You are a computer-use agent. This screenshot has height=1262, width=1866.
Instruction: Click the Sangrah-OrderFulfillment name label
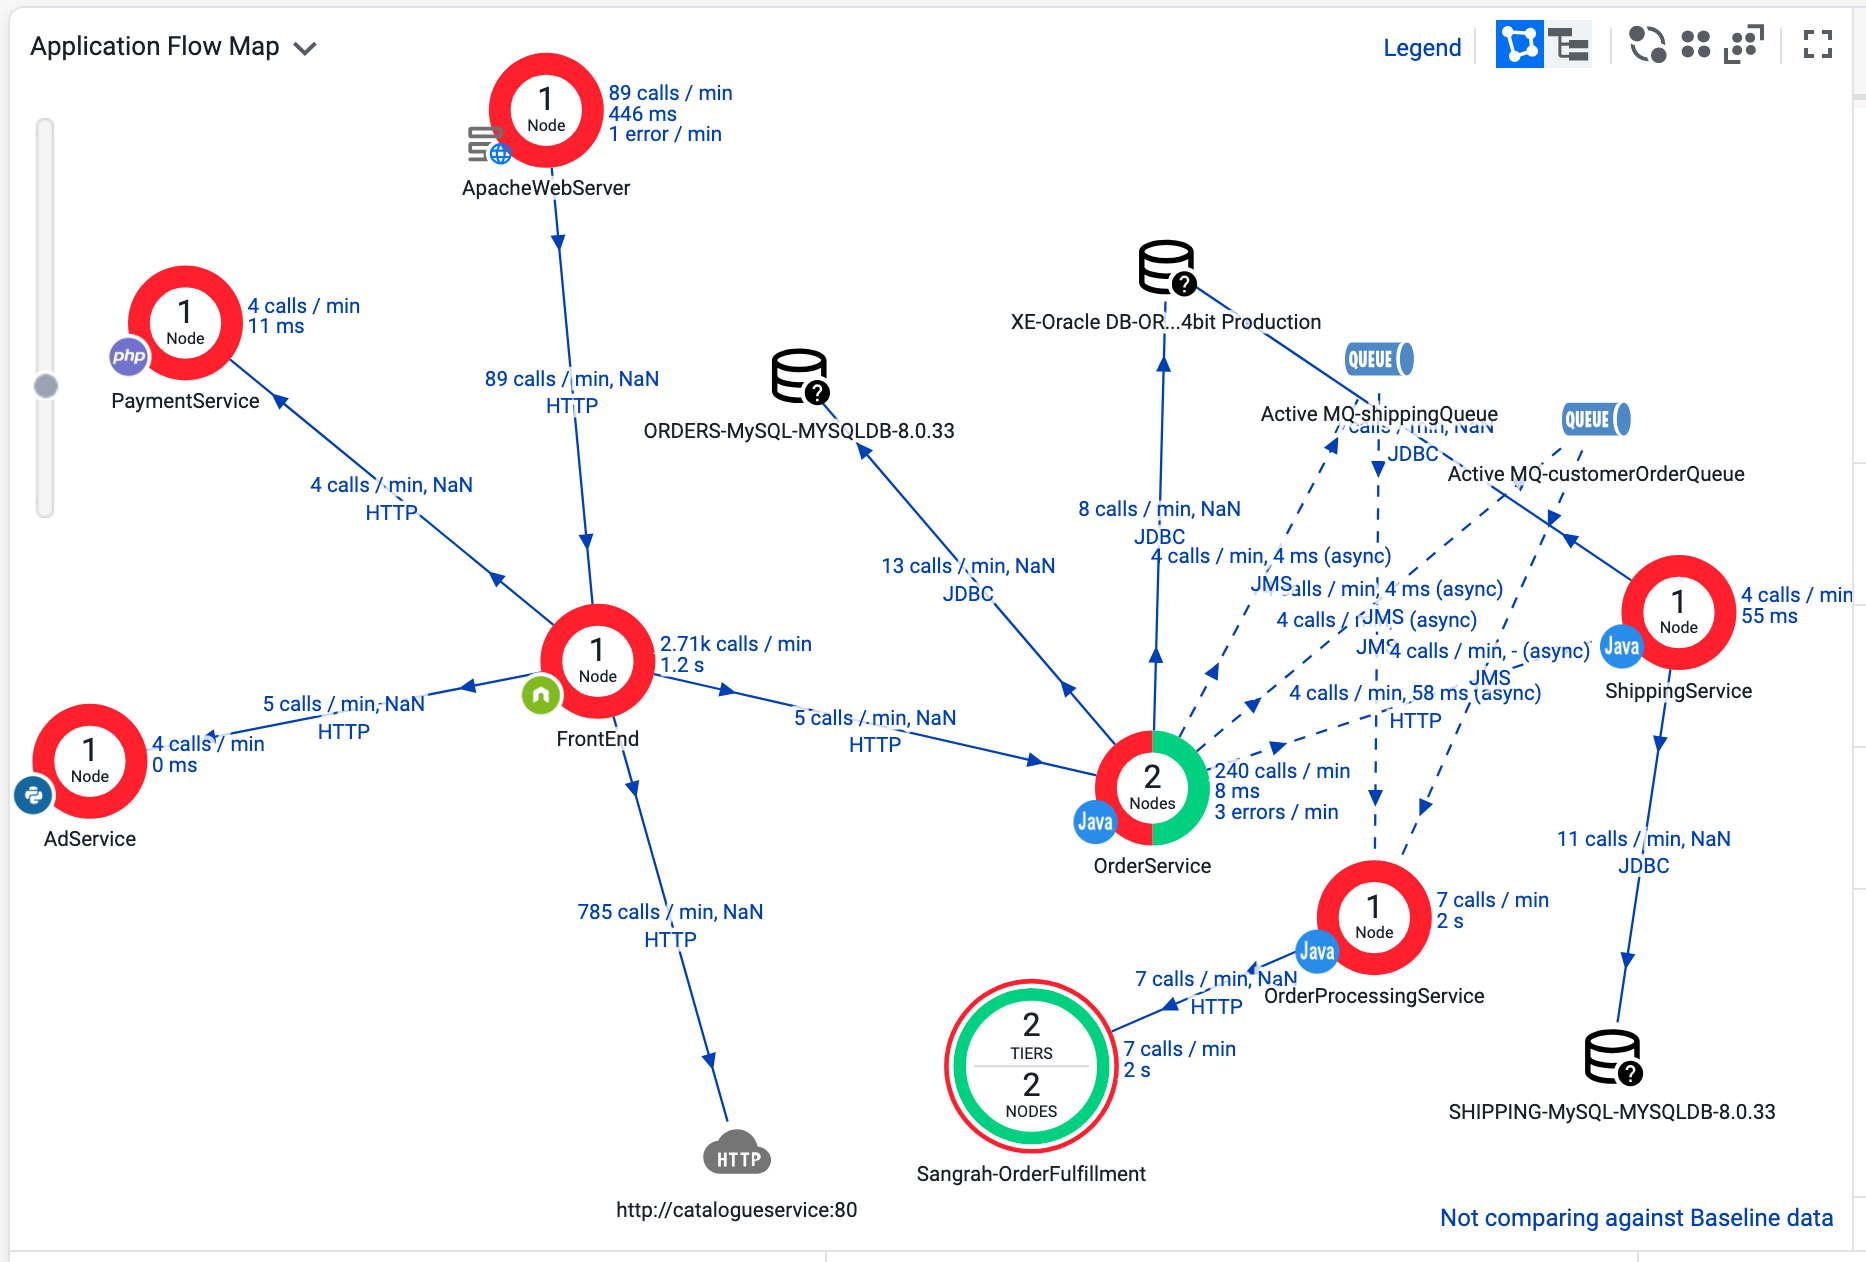[1031, 1174]
